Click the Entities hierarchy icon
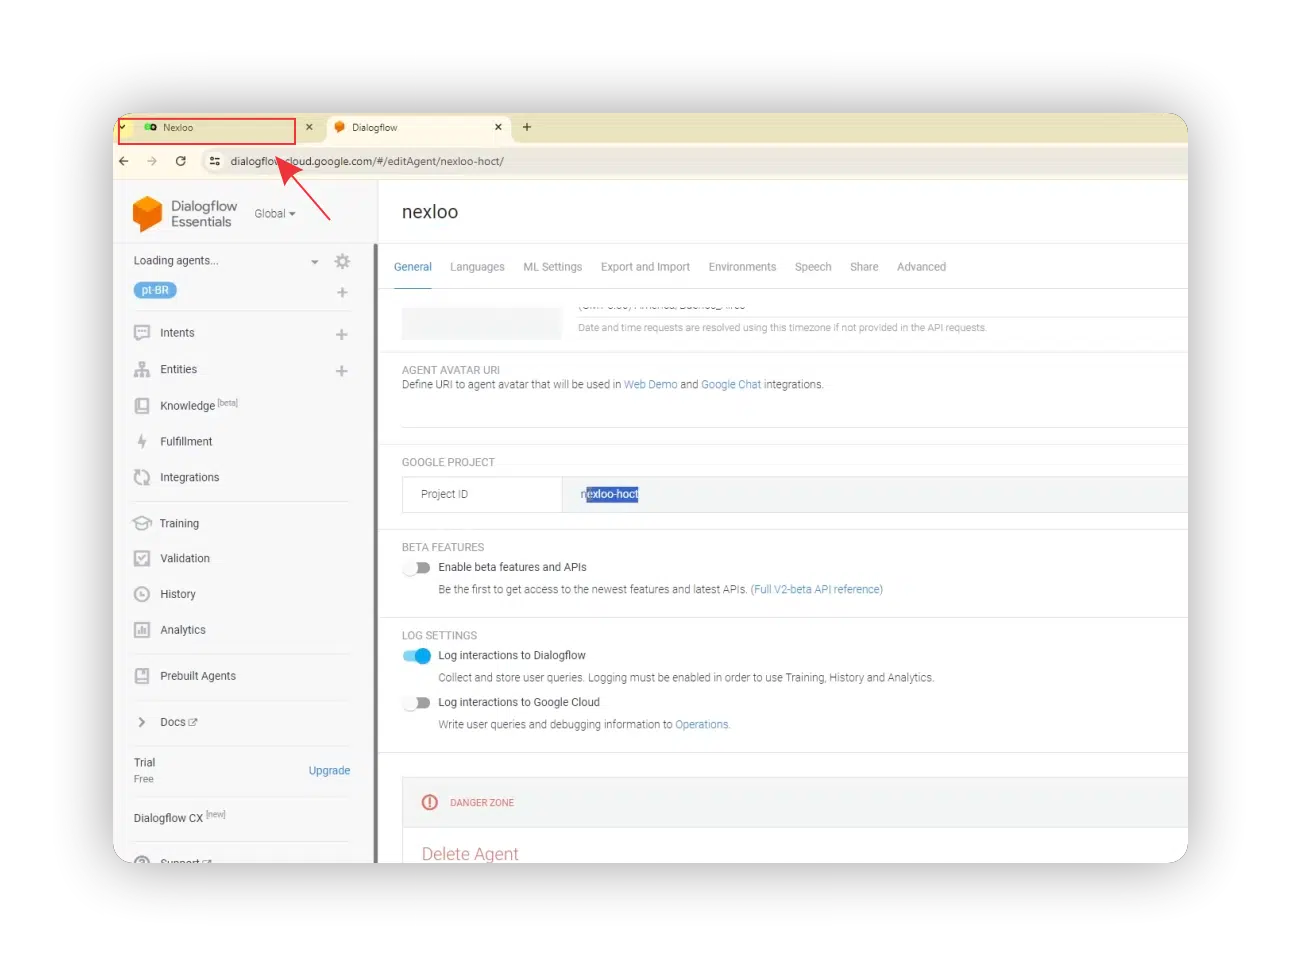 click(x=142, y=369)
